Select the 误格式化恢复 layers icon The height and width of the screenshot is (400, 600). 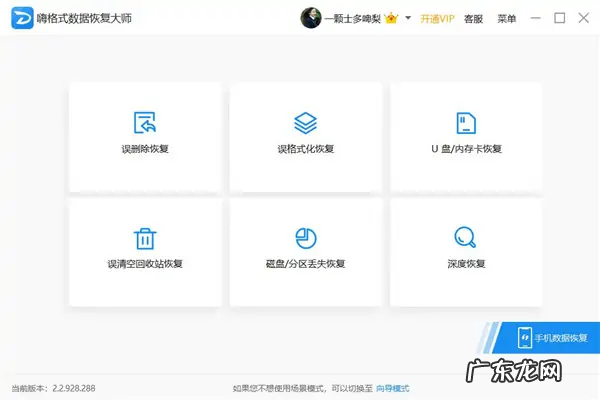(305, 122)
